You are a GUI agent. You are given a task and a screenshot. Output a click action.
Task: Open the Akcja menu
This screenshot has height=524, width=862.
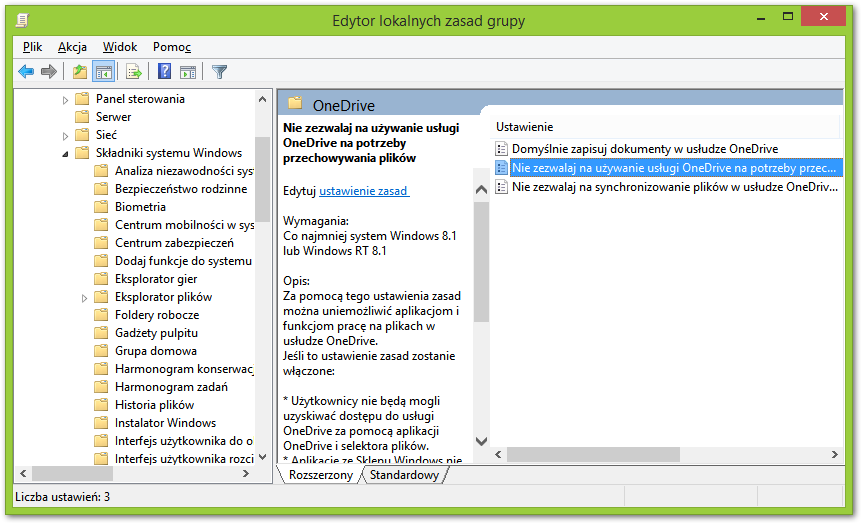point(73,47)
